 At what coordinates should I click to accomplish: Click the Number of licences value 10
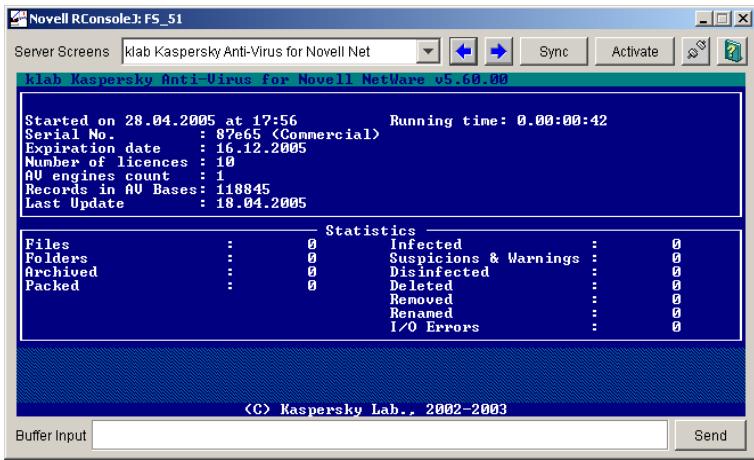[225, 162]
